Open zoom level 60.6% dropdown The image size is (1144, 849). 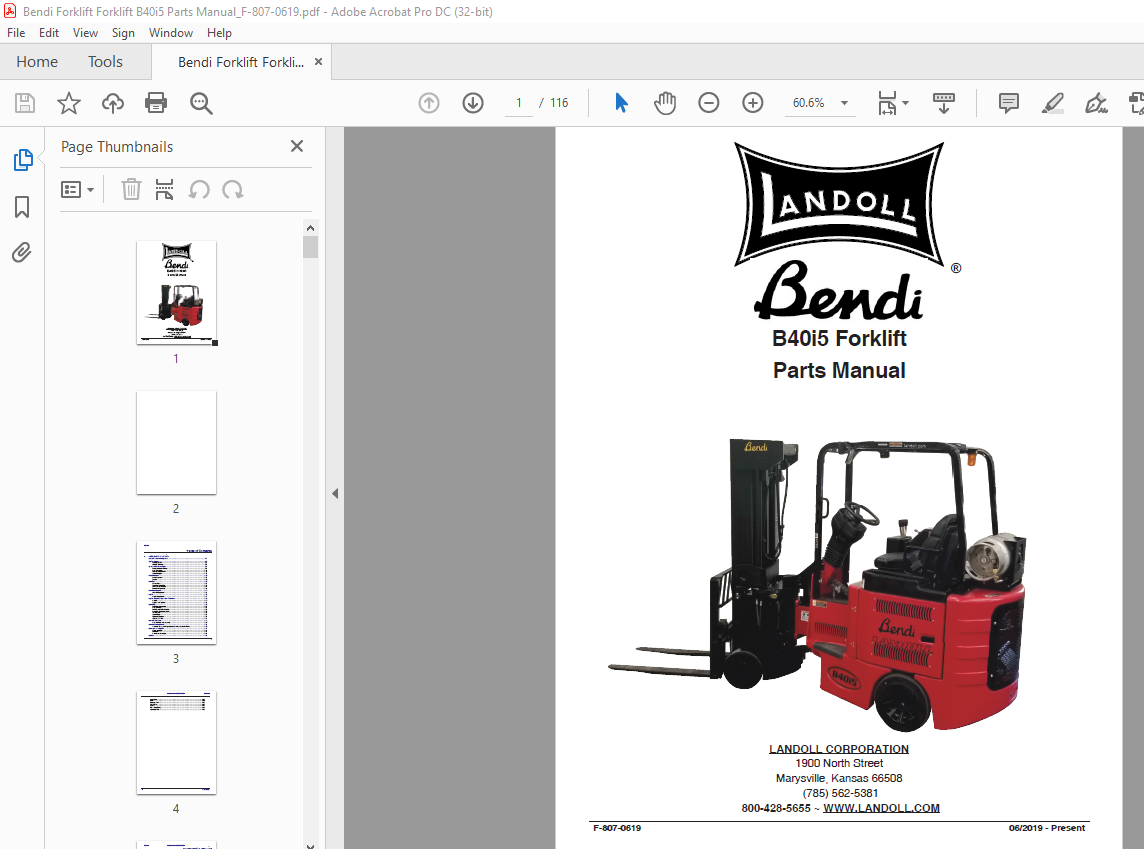844,103
